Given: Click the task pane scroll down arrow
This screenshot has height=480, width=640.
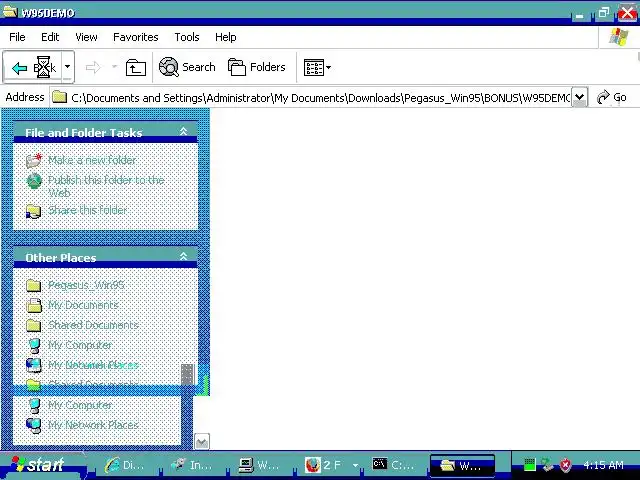Looking at the screenshot, I should [202, 441].
